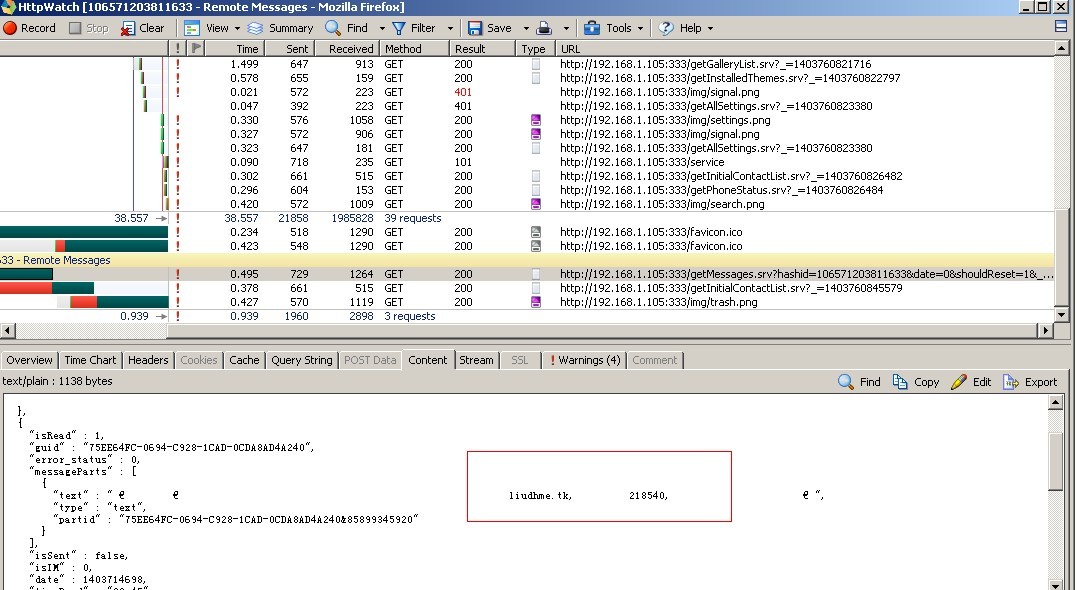Select the getPhoneStatus.srv request row
The image size is (1077, 590).
pos(720,190)
